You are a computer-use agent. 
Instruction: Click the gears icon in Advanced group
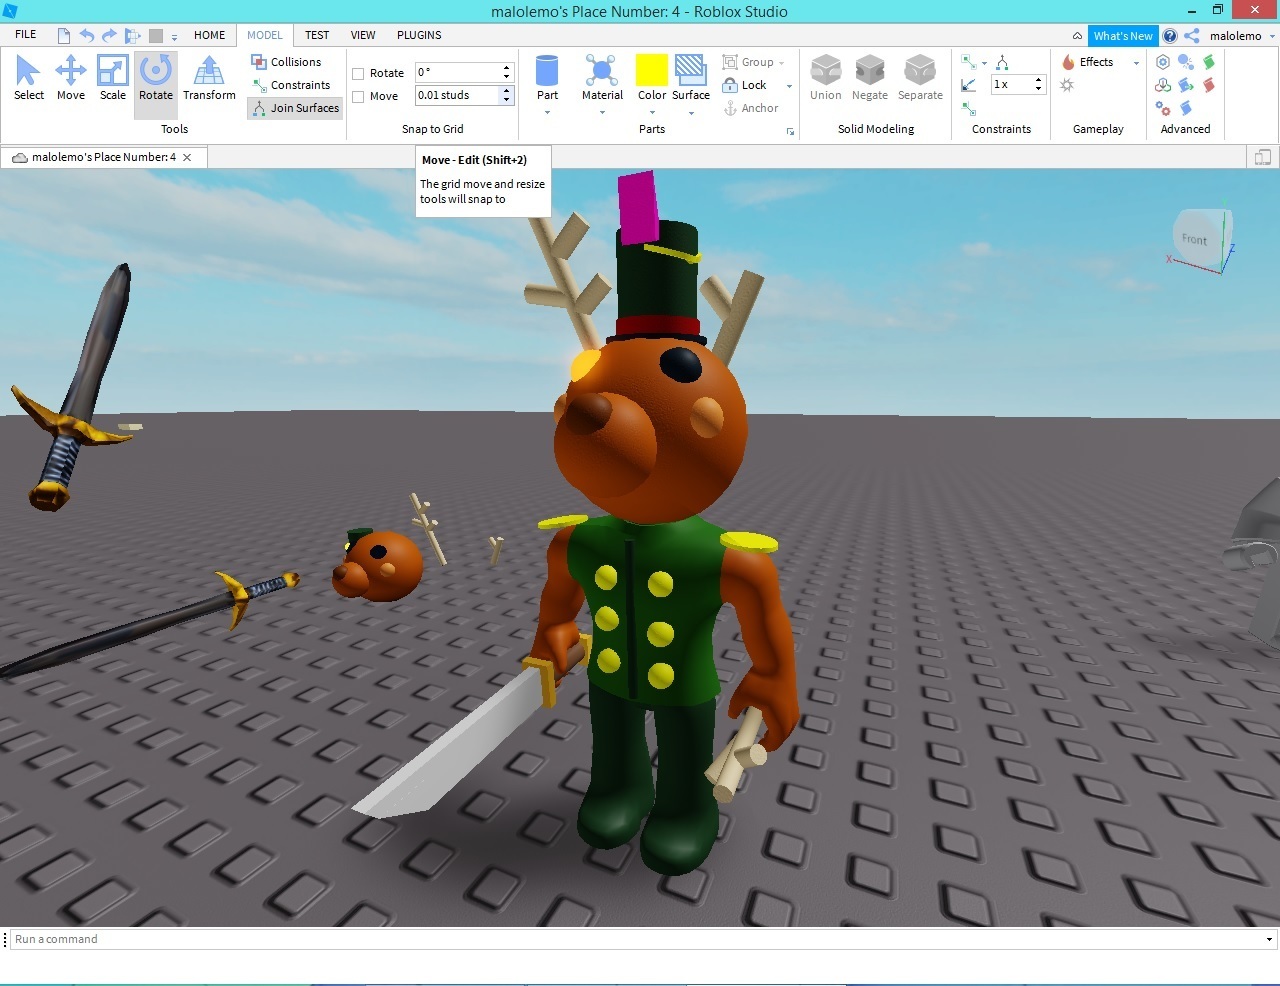point(1163,107)
